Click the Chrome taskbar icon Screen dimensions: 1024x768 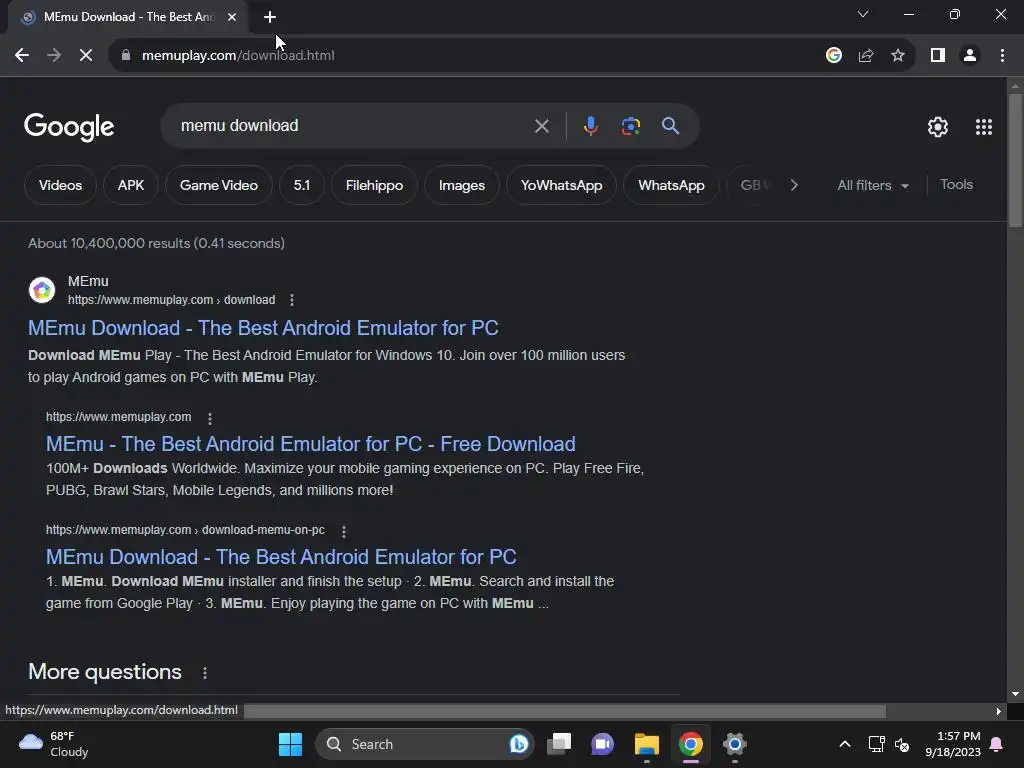click(x=691, y=744)
